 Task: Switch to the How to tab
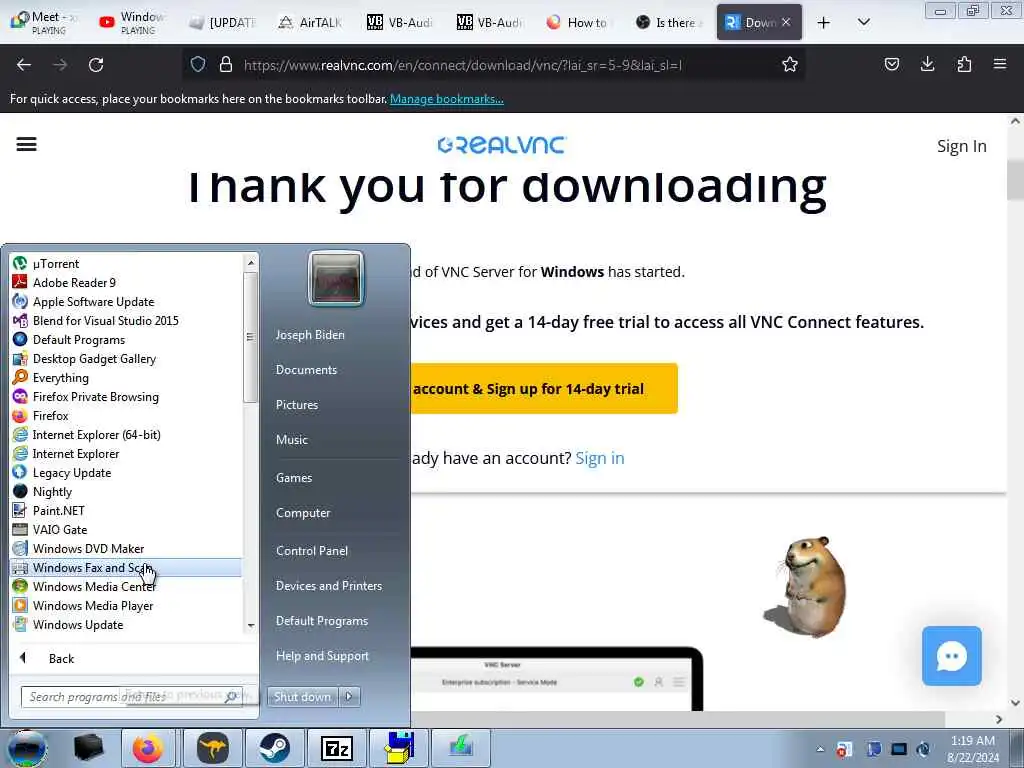(579, 22)
